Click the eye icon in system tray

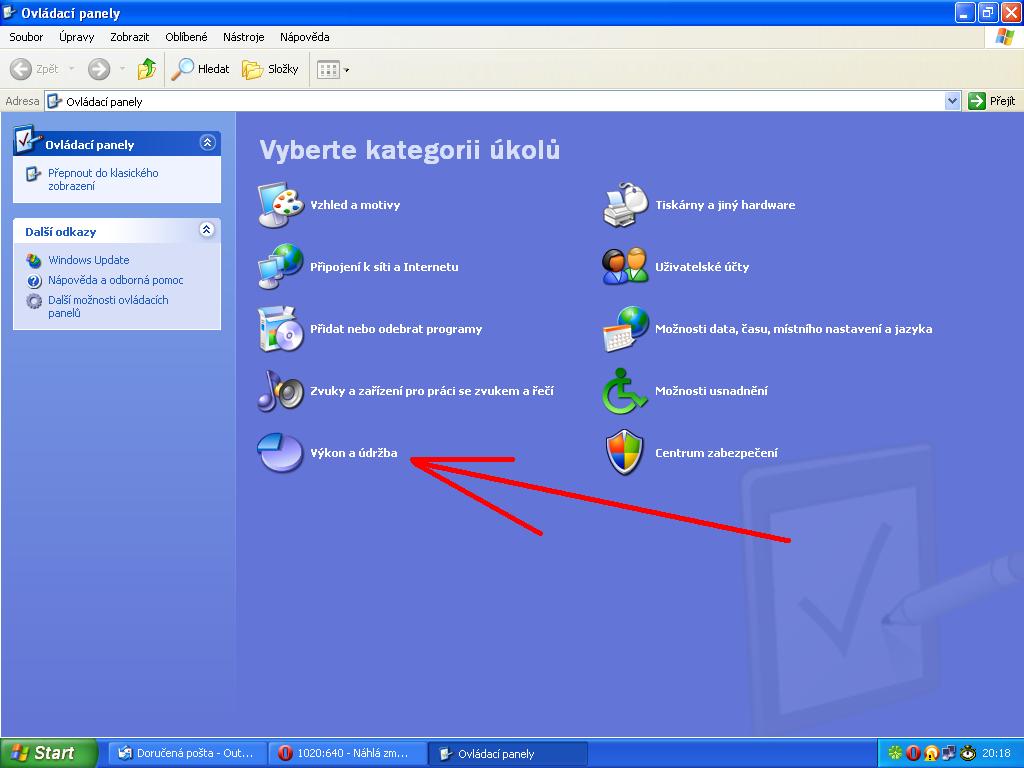click(x=968, y=753)
